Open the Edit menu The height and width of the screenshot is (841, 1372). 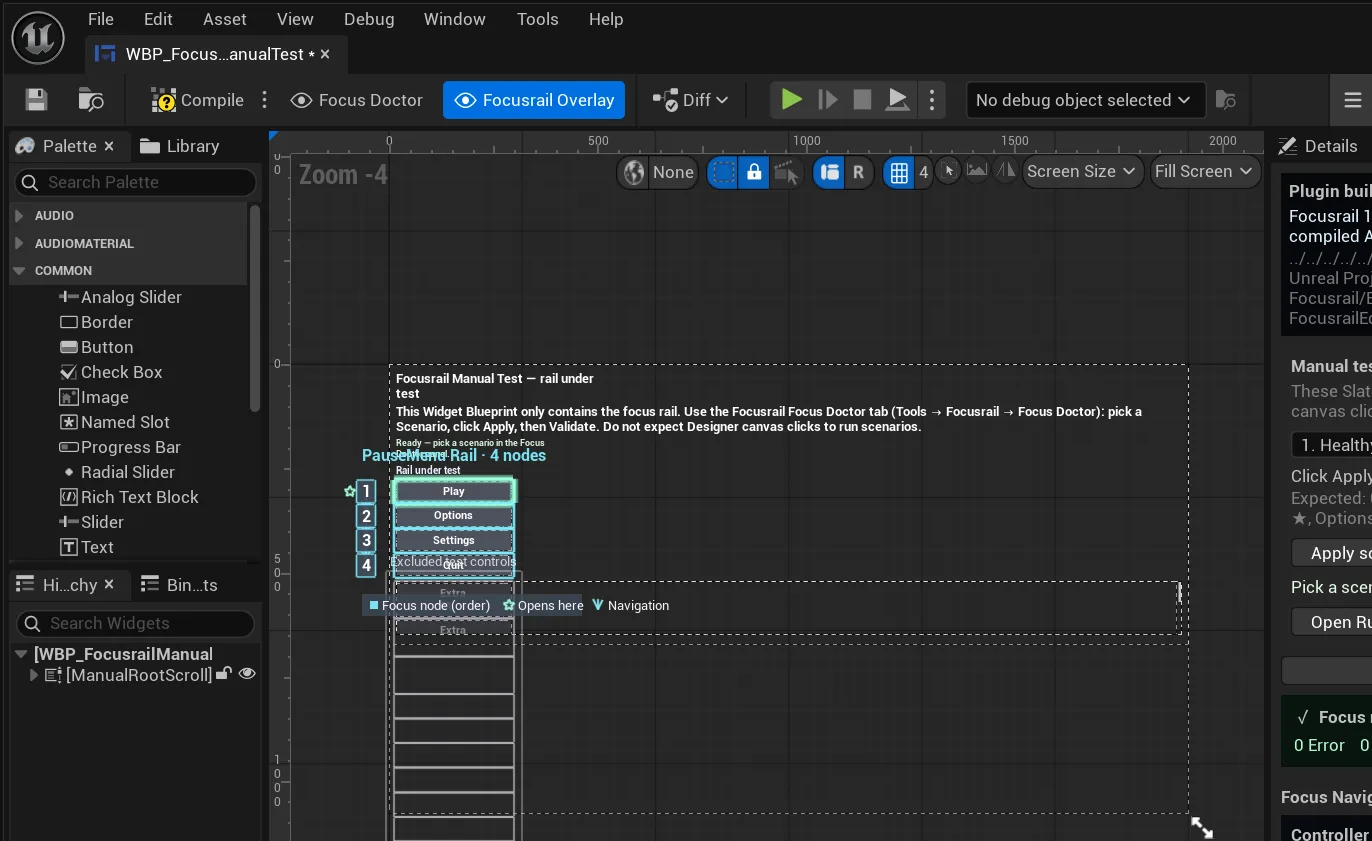158,19
